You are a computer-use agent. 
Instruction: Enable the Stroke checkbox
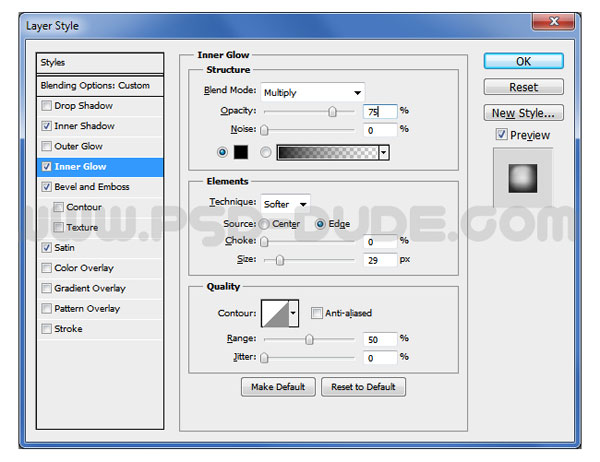[x=46, y=329]
